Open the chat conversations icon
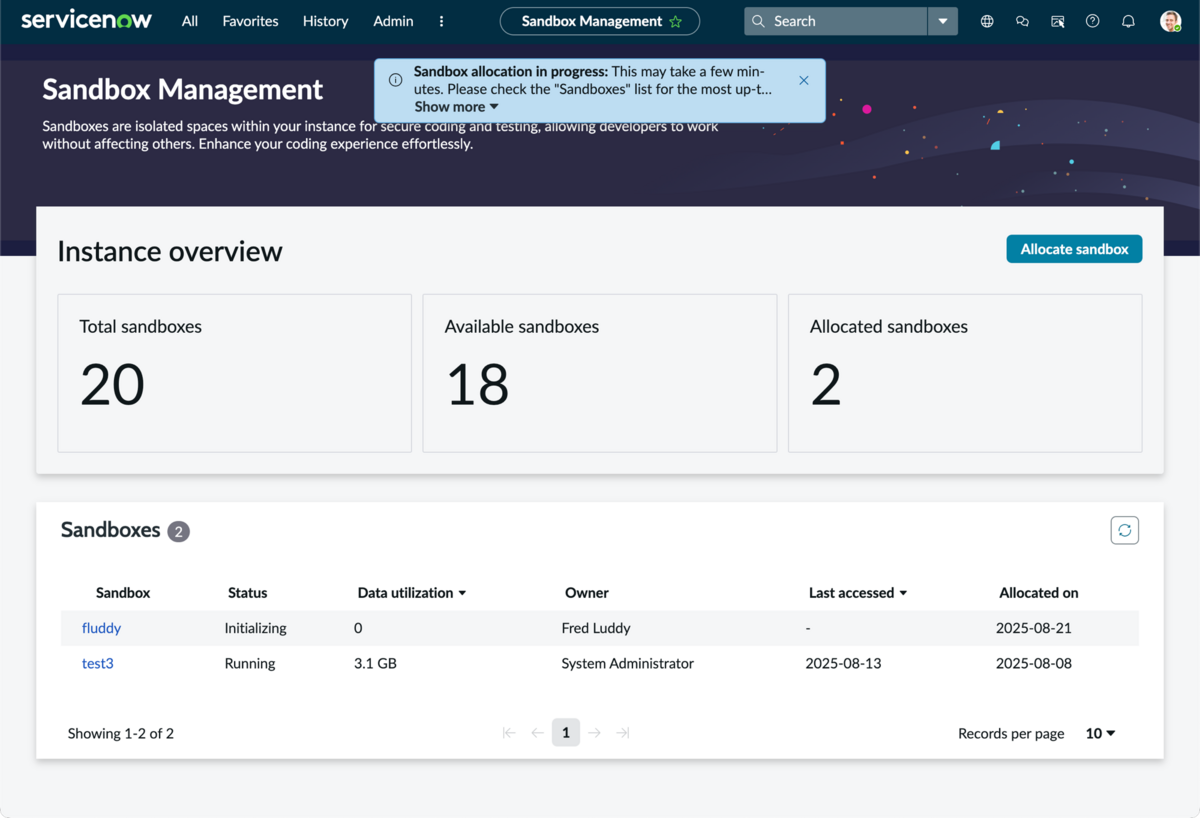1200x818 pixels. 1022,21
